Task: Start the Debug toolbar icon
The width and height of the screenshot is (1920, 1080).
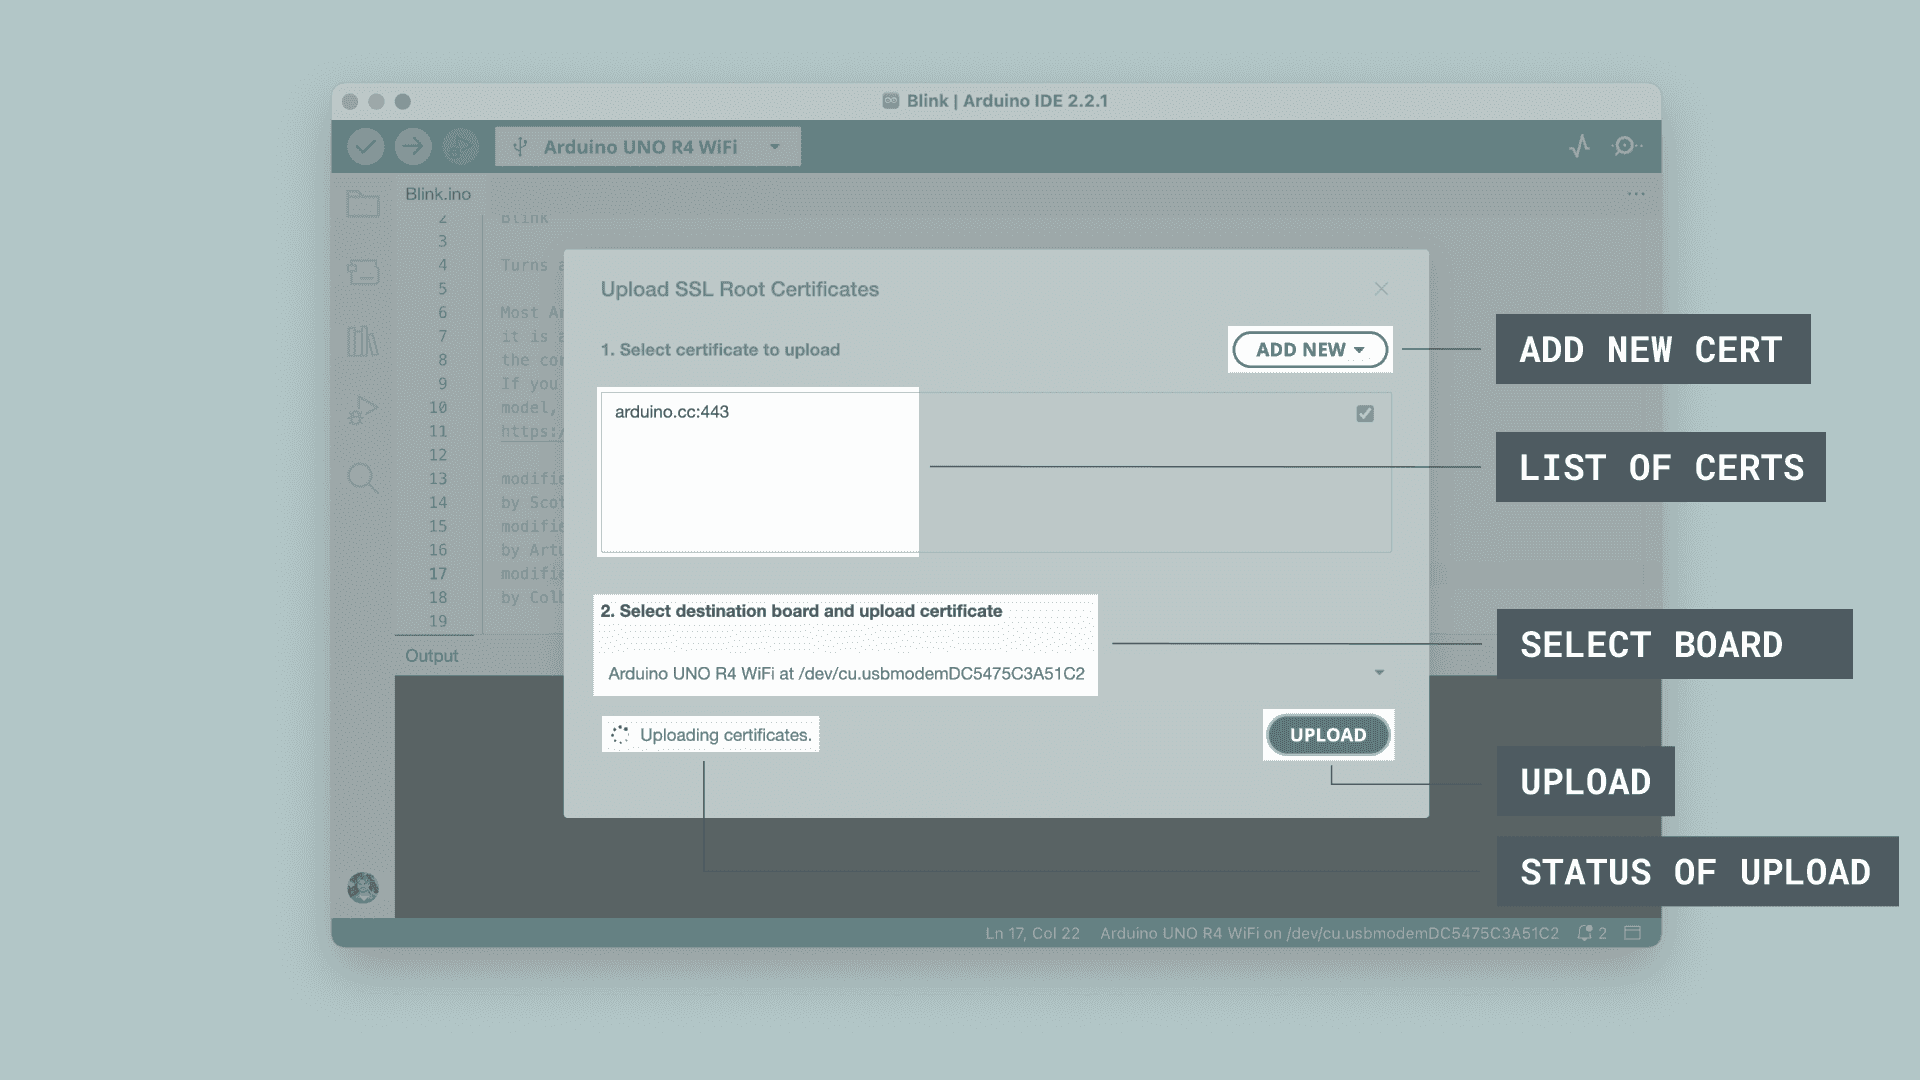Action: point(461,147)
